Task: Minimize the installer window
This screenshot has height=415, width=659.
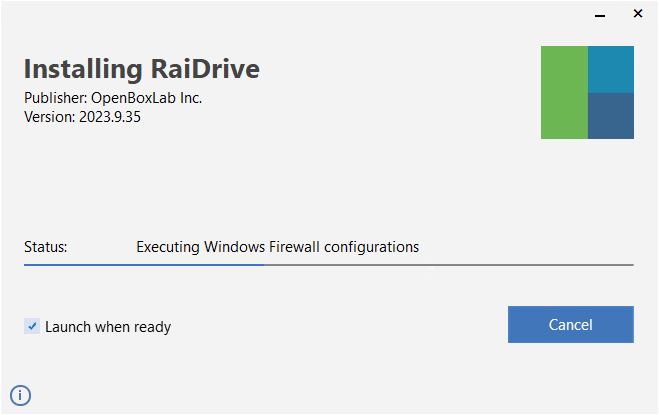Action: pos(600,16)
